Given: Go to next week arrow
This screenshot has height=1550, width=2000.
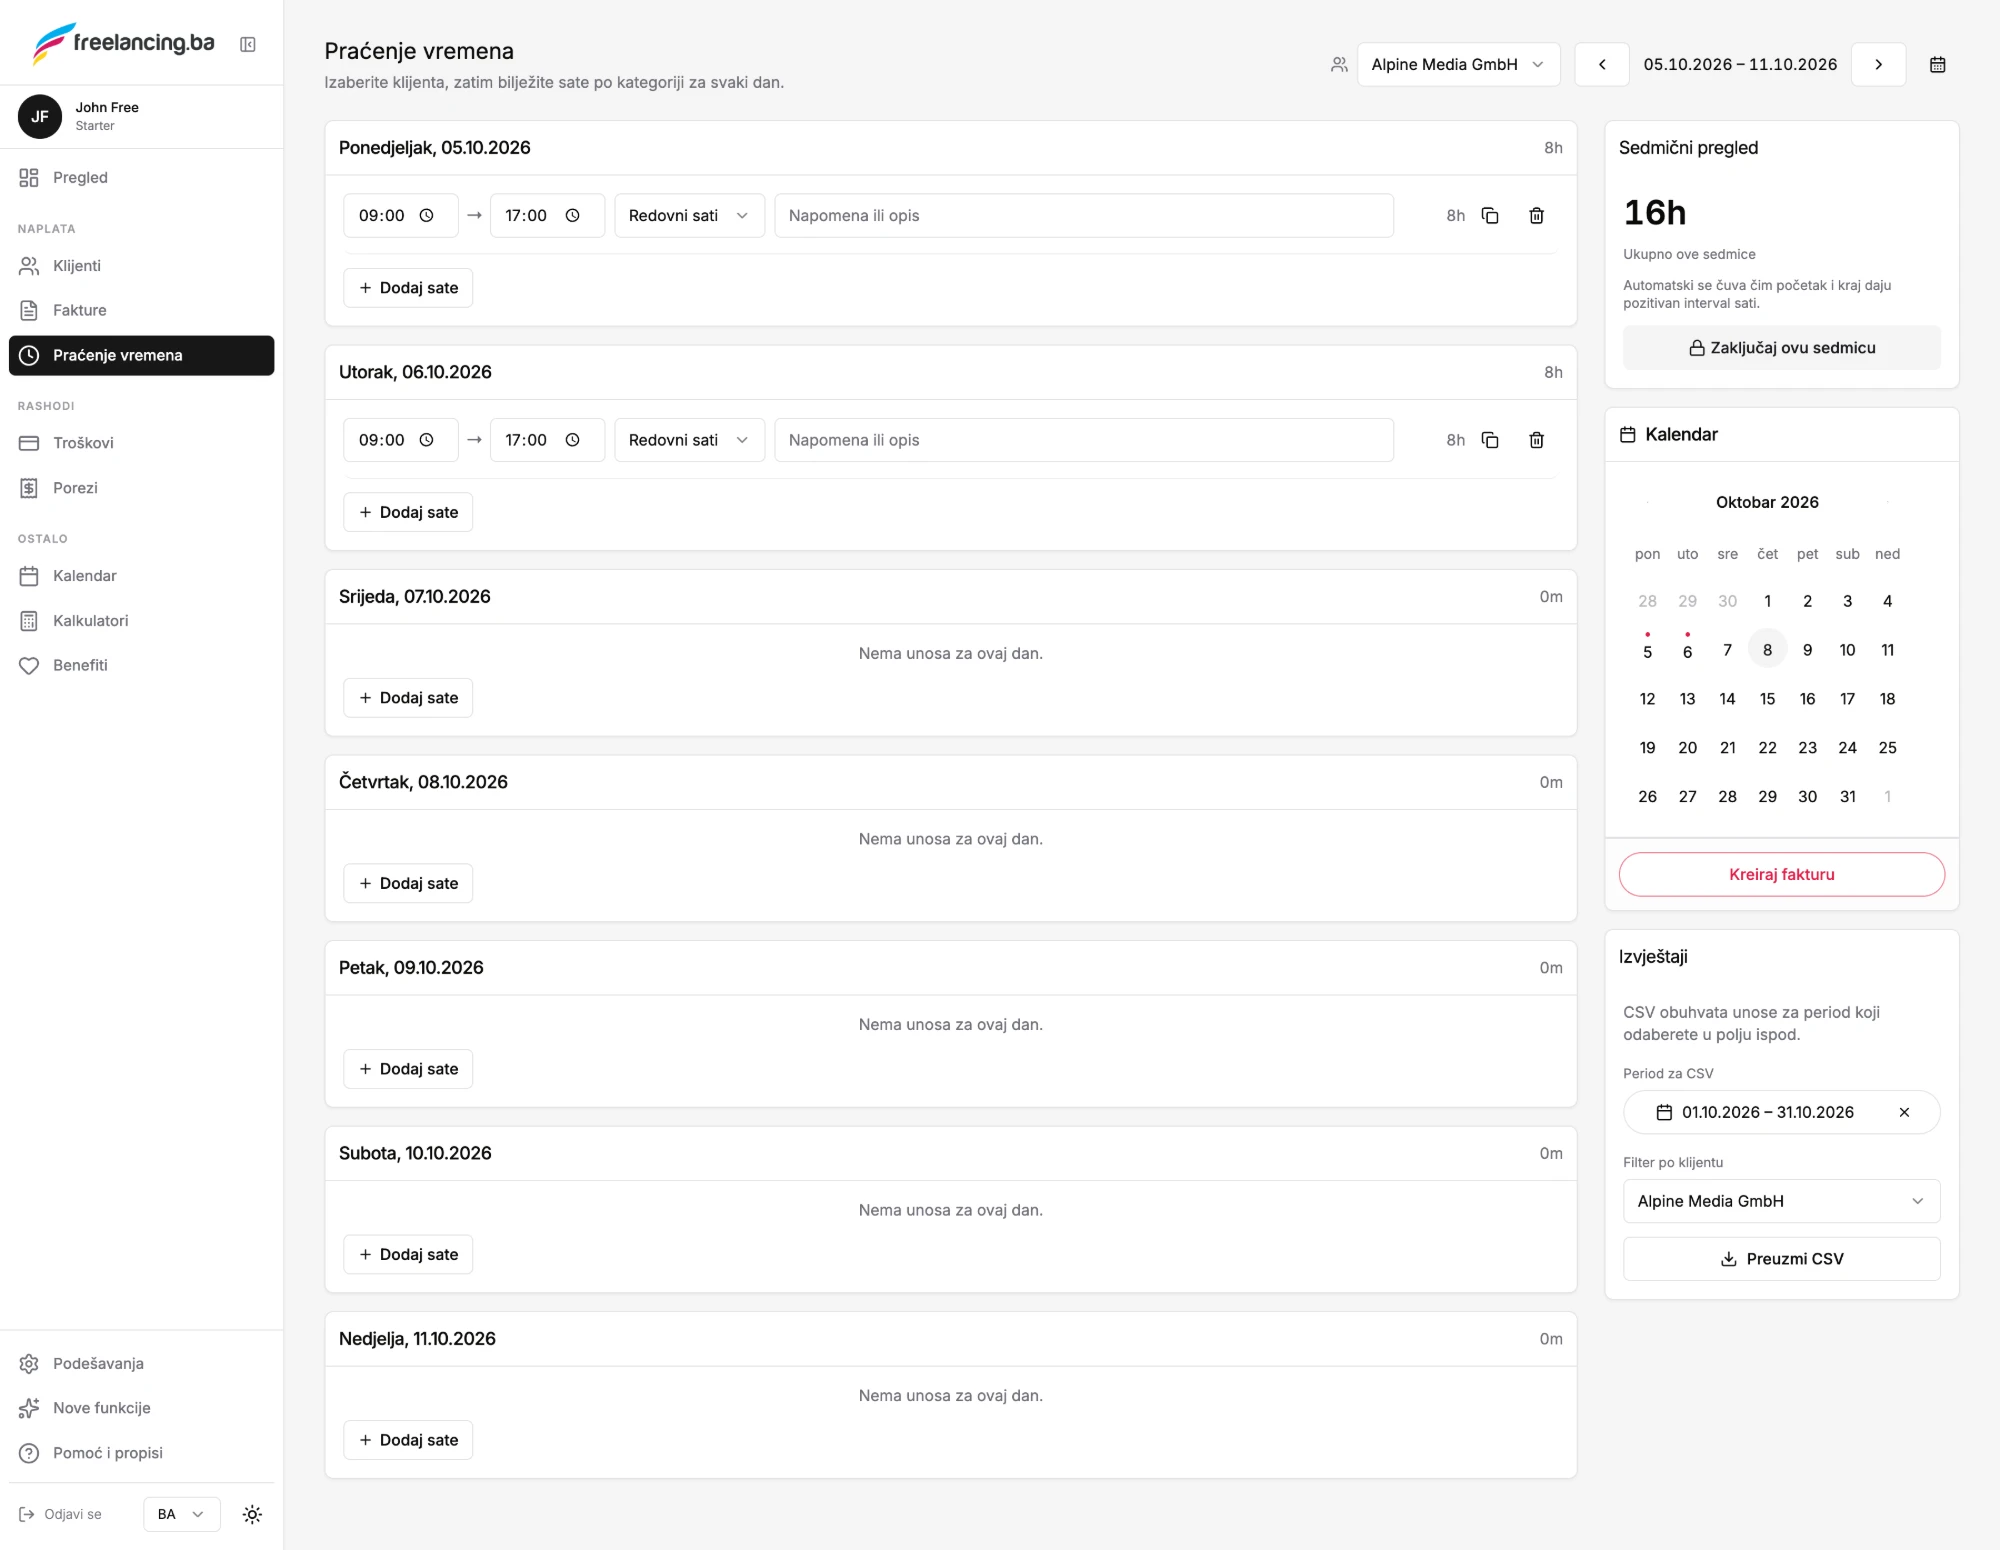Looking at the screenshot, I should (x=1878, y=65).
